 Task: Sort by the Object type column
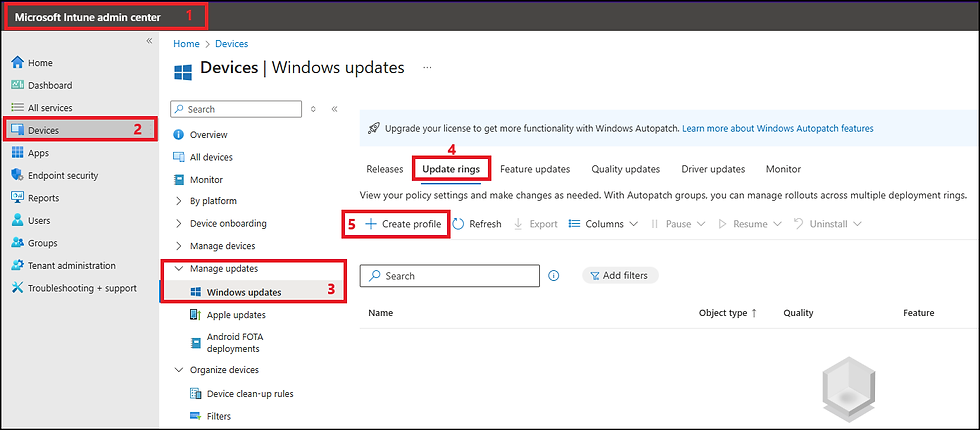pyautogui.click(x=728, y=313)
